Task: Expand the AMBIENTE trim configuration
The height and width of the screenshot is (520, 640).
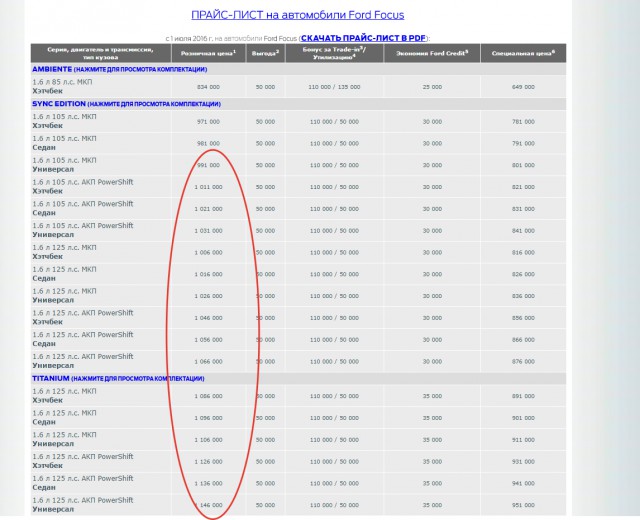Action: 120,69
